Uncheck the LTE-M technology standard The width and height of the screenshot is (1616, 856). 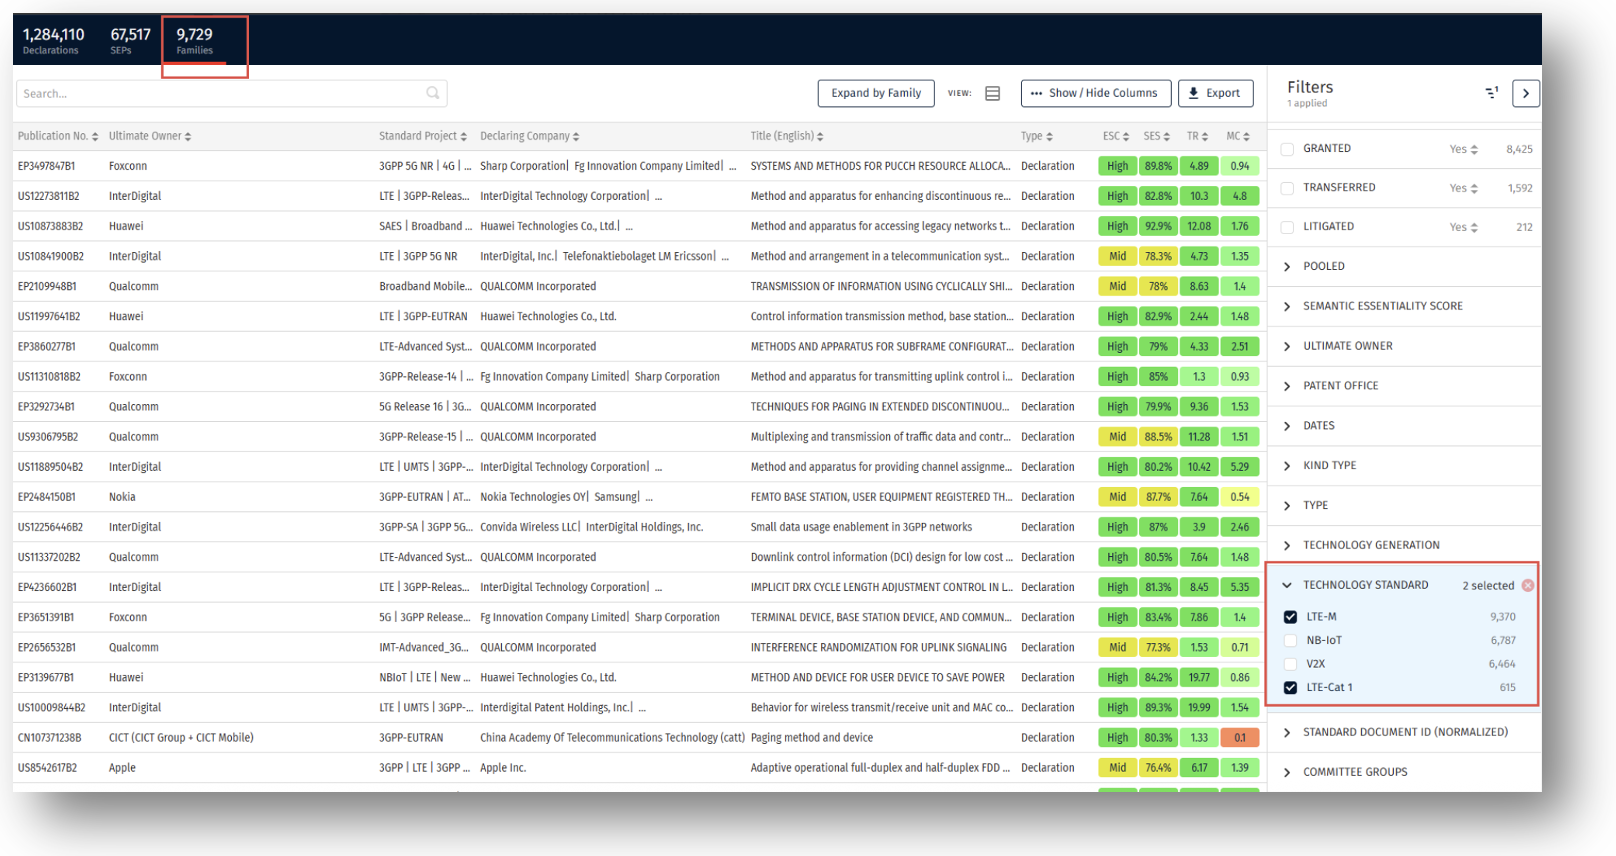(x=1290, y=617)
